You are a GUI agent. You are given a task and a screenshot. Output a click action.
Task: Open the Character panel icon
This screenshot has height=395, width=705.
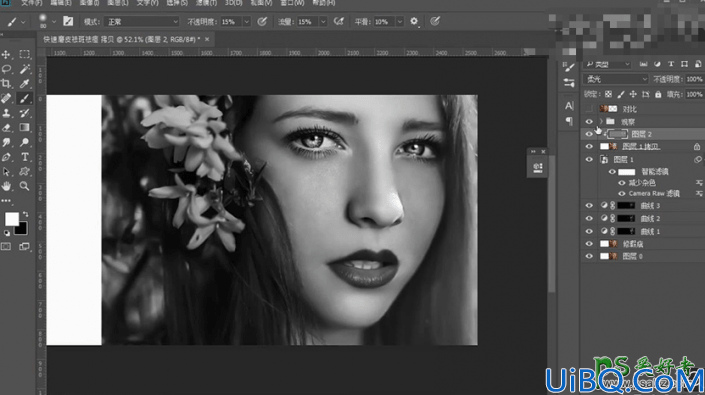(x=569, y=106)
